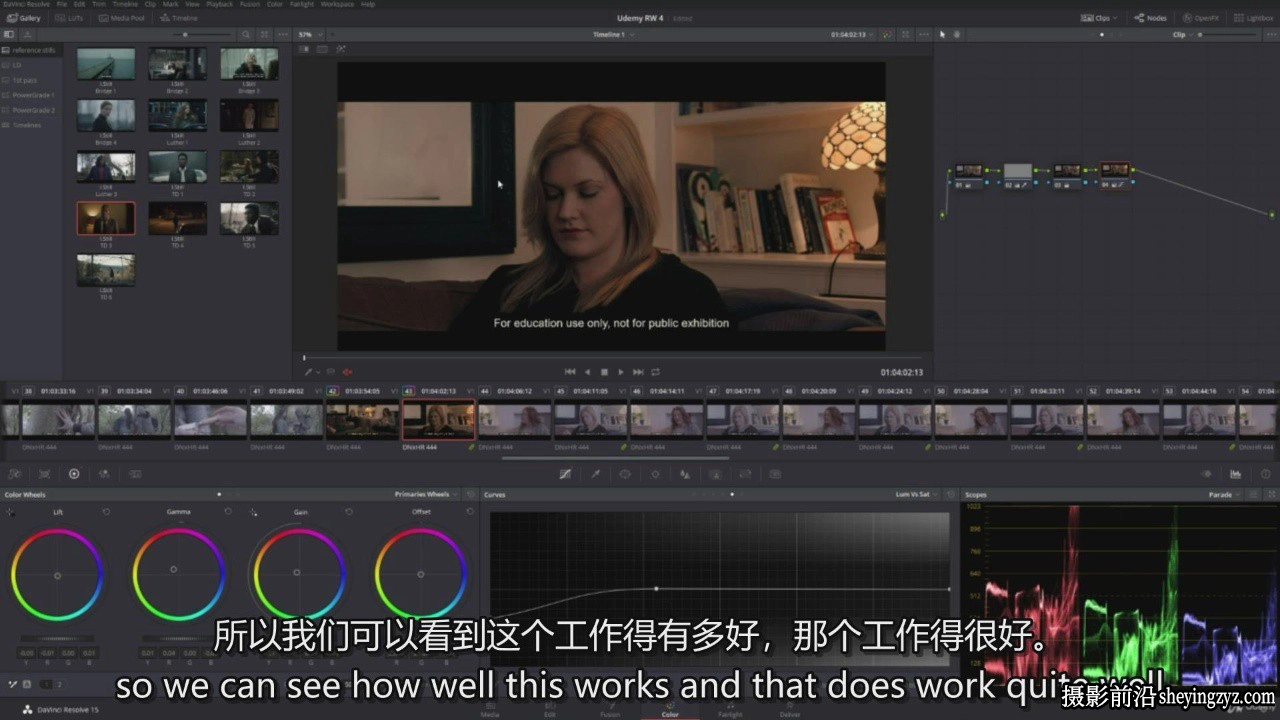Open the node editor Clip dropdown
Screen dimensions: 1280x720
1184,34
